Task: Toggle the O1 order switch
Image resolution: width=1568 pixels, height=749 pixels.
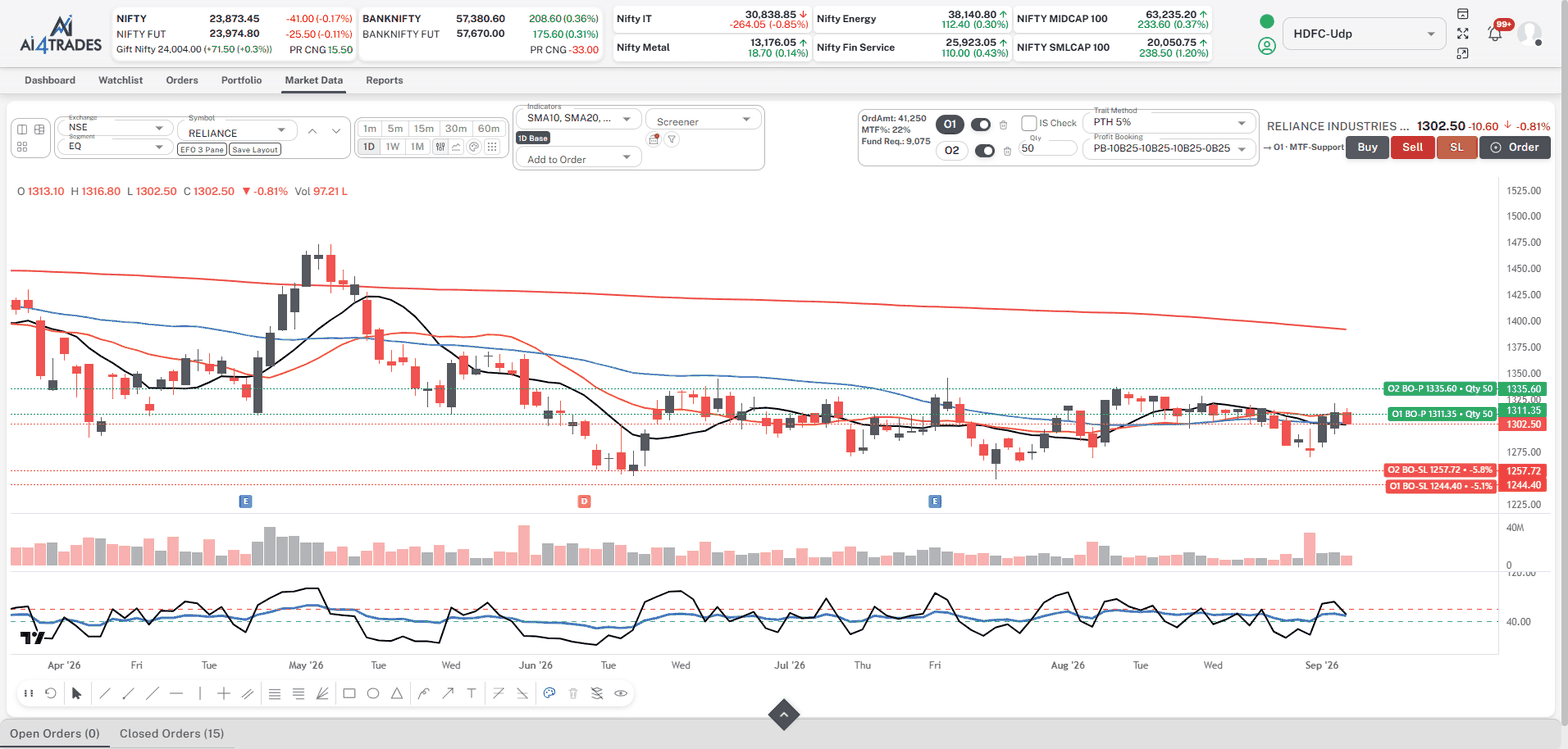Action: tap(981, 124)
